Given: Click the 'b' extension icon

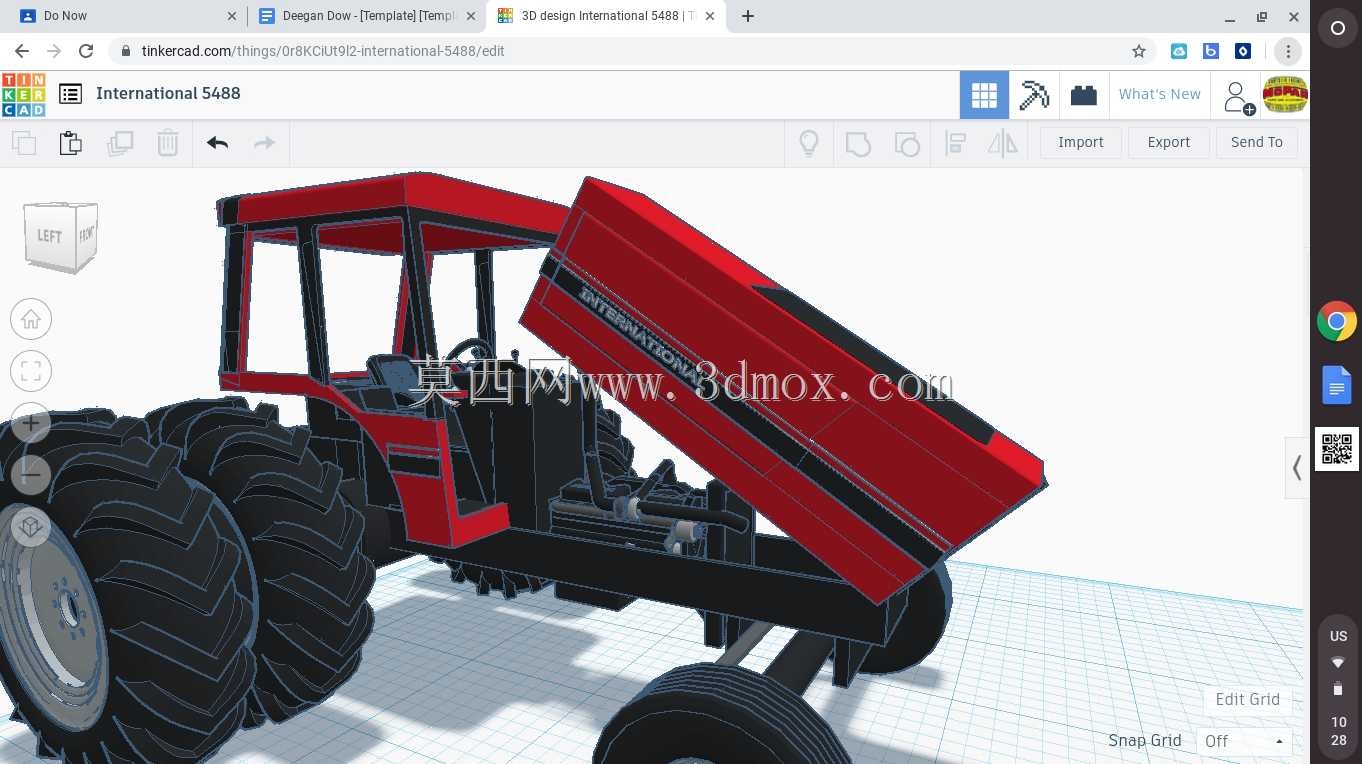Looking at the screenshot, I should pos(1211,51).
